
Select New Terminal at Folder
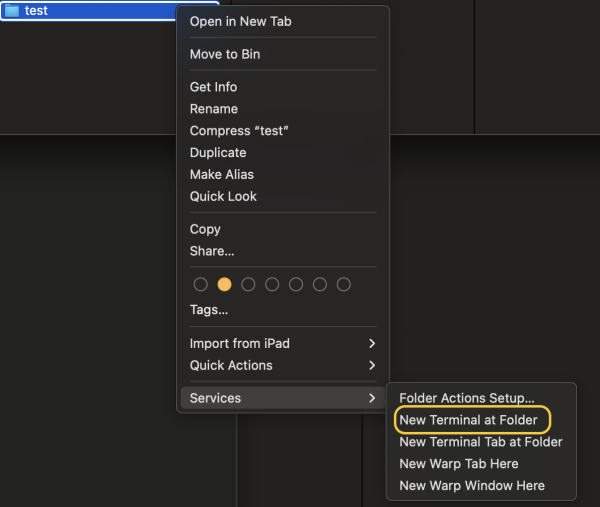[x=468, y=420]
